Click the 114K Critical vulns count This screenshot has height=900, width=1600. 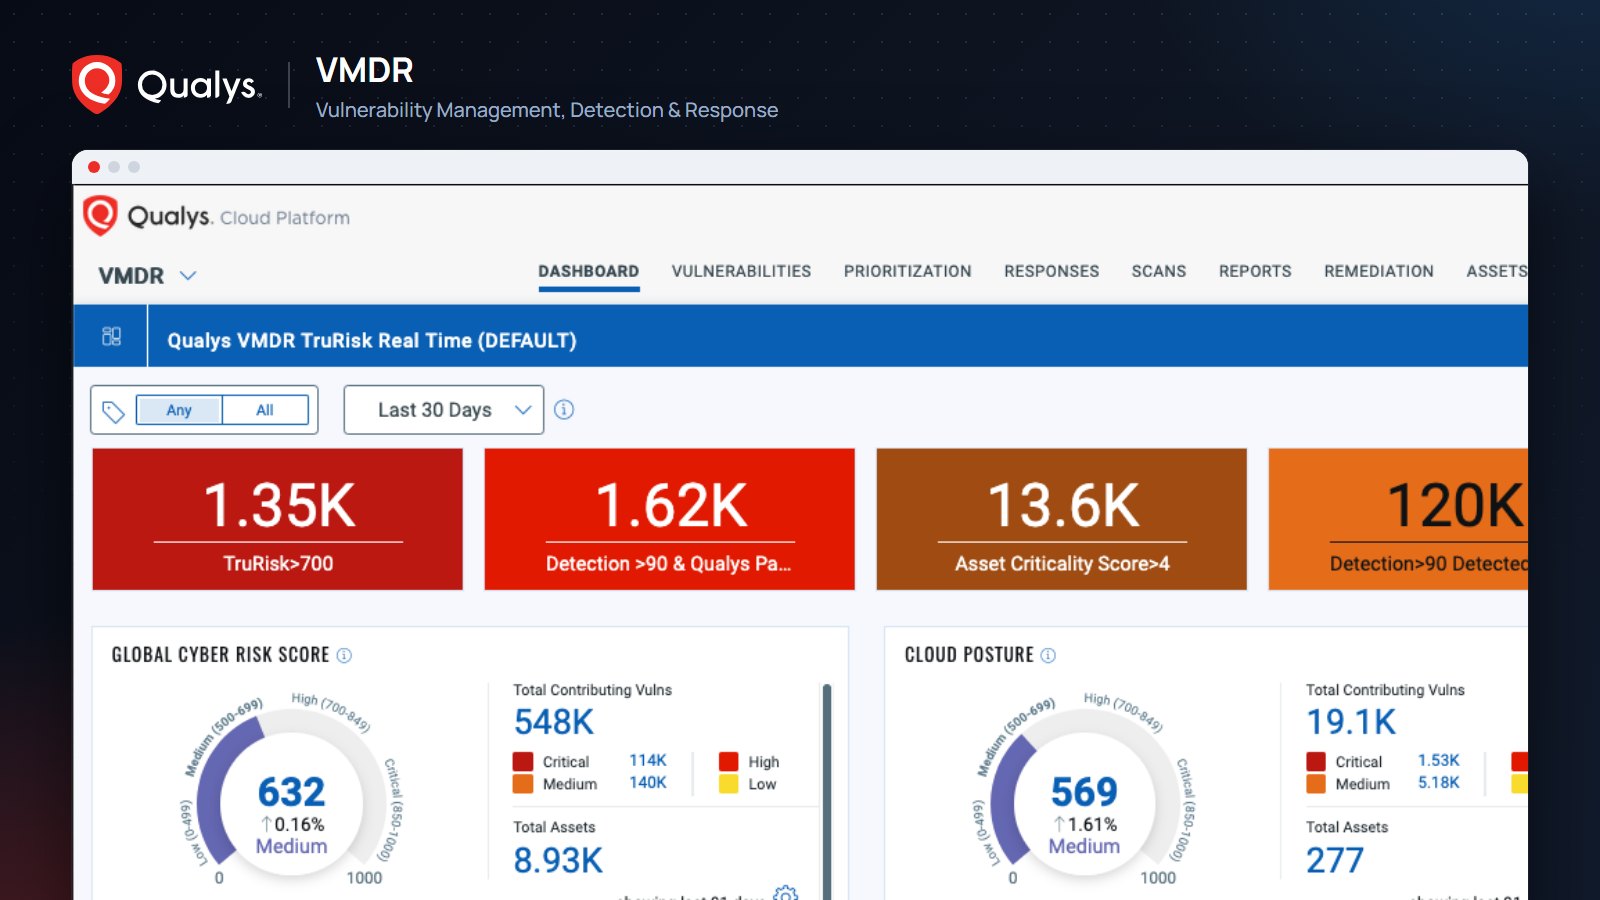click(647, 761)
